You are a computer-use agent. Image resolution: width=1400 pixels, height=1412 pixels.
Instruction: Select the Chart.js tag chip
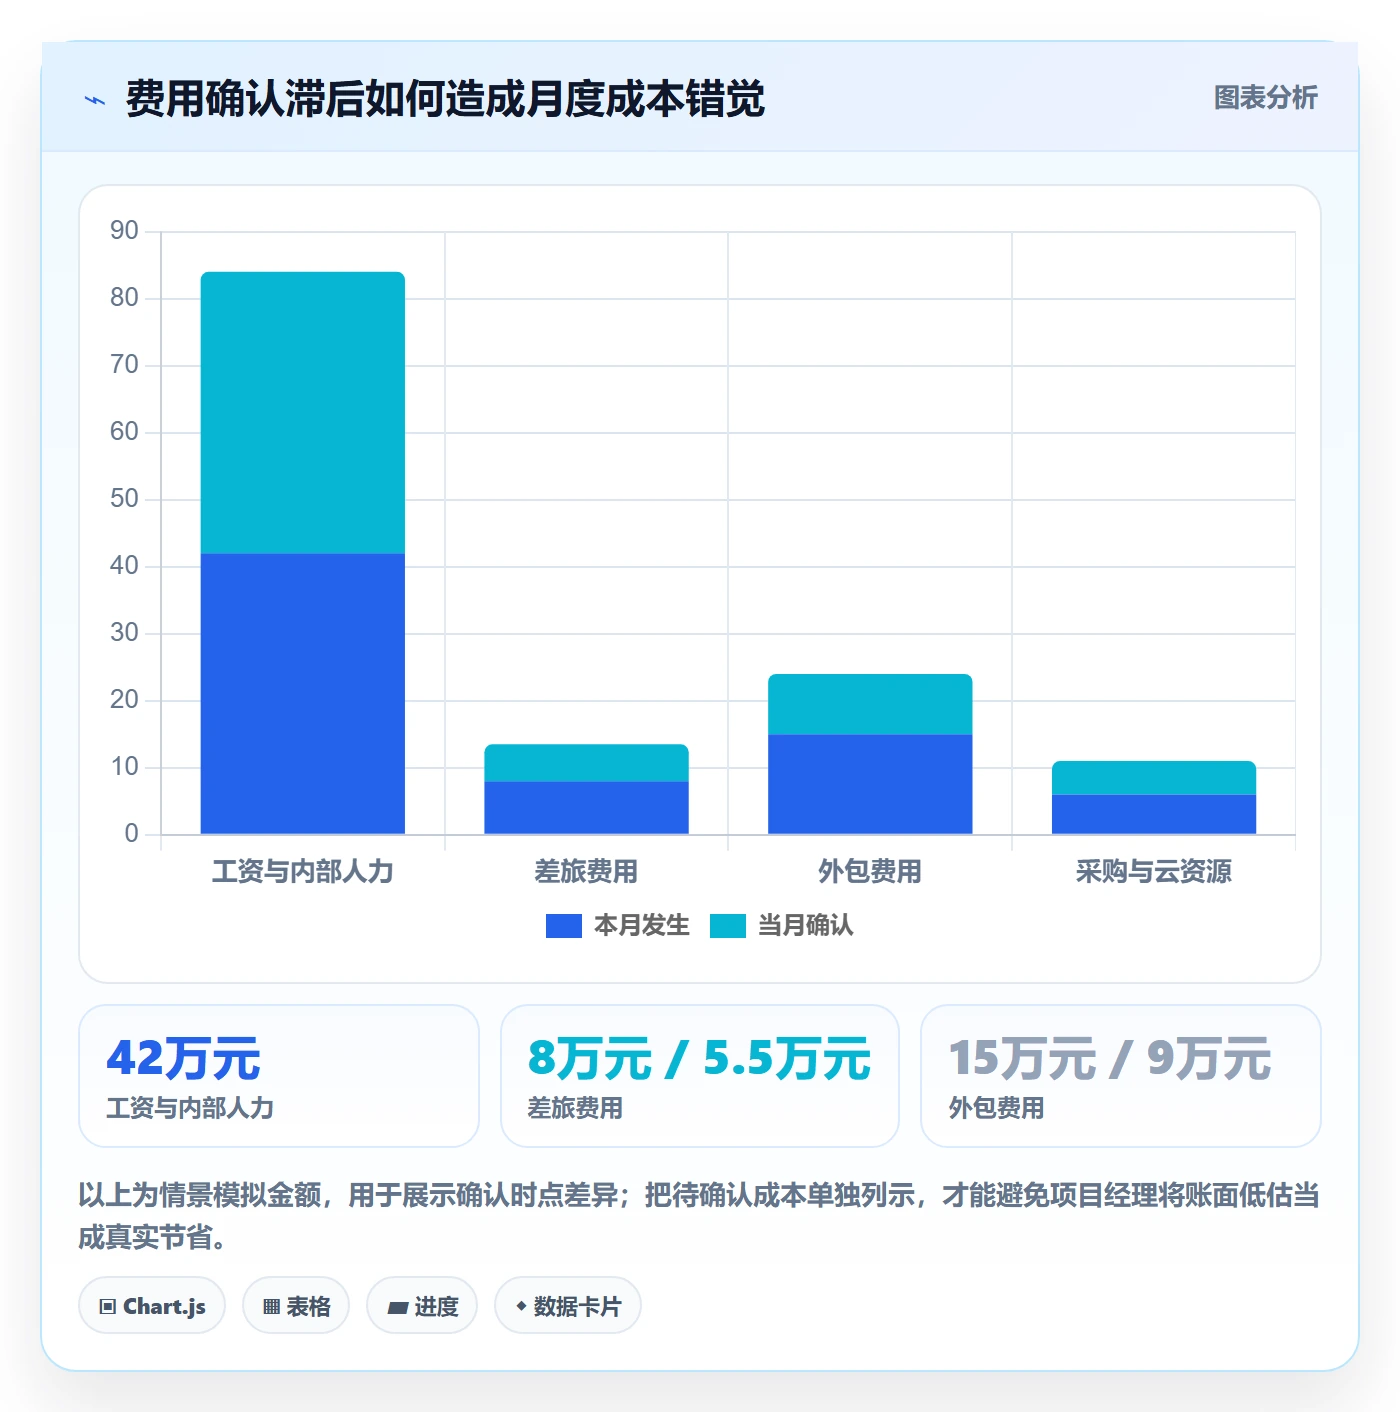(x=152, y=1306)
